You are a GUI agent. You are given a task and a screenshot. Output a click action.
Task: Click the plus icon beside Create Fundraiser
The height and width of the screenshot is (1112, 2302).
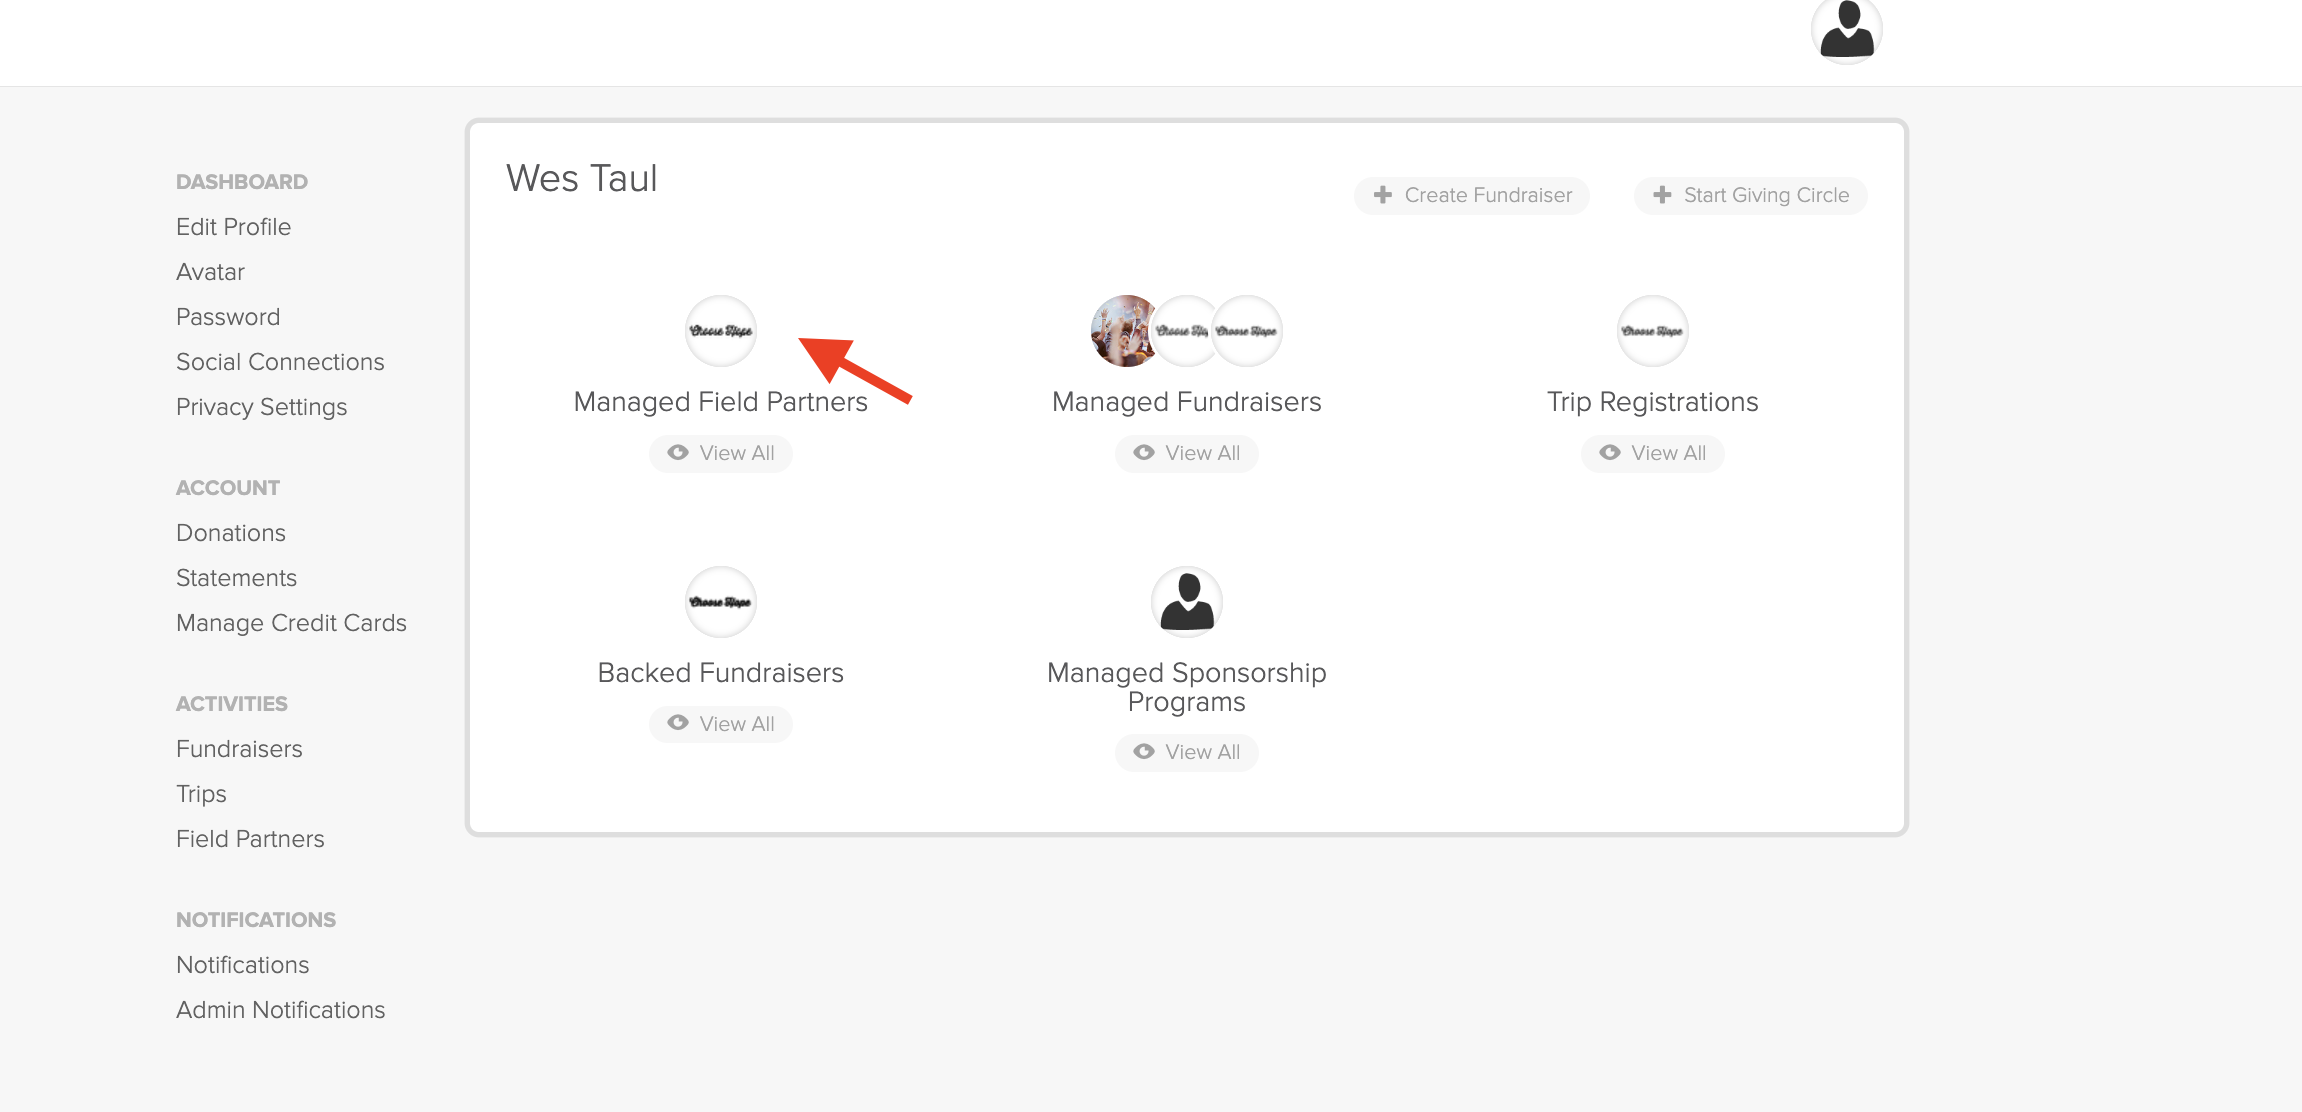(x=1383, y=195)
